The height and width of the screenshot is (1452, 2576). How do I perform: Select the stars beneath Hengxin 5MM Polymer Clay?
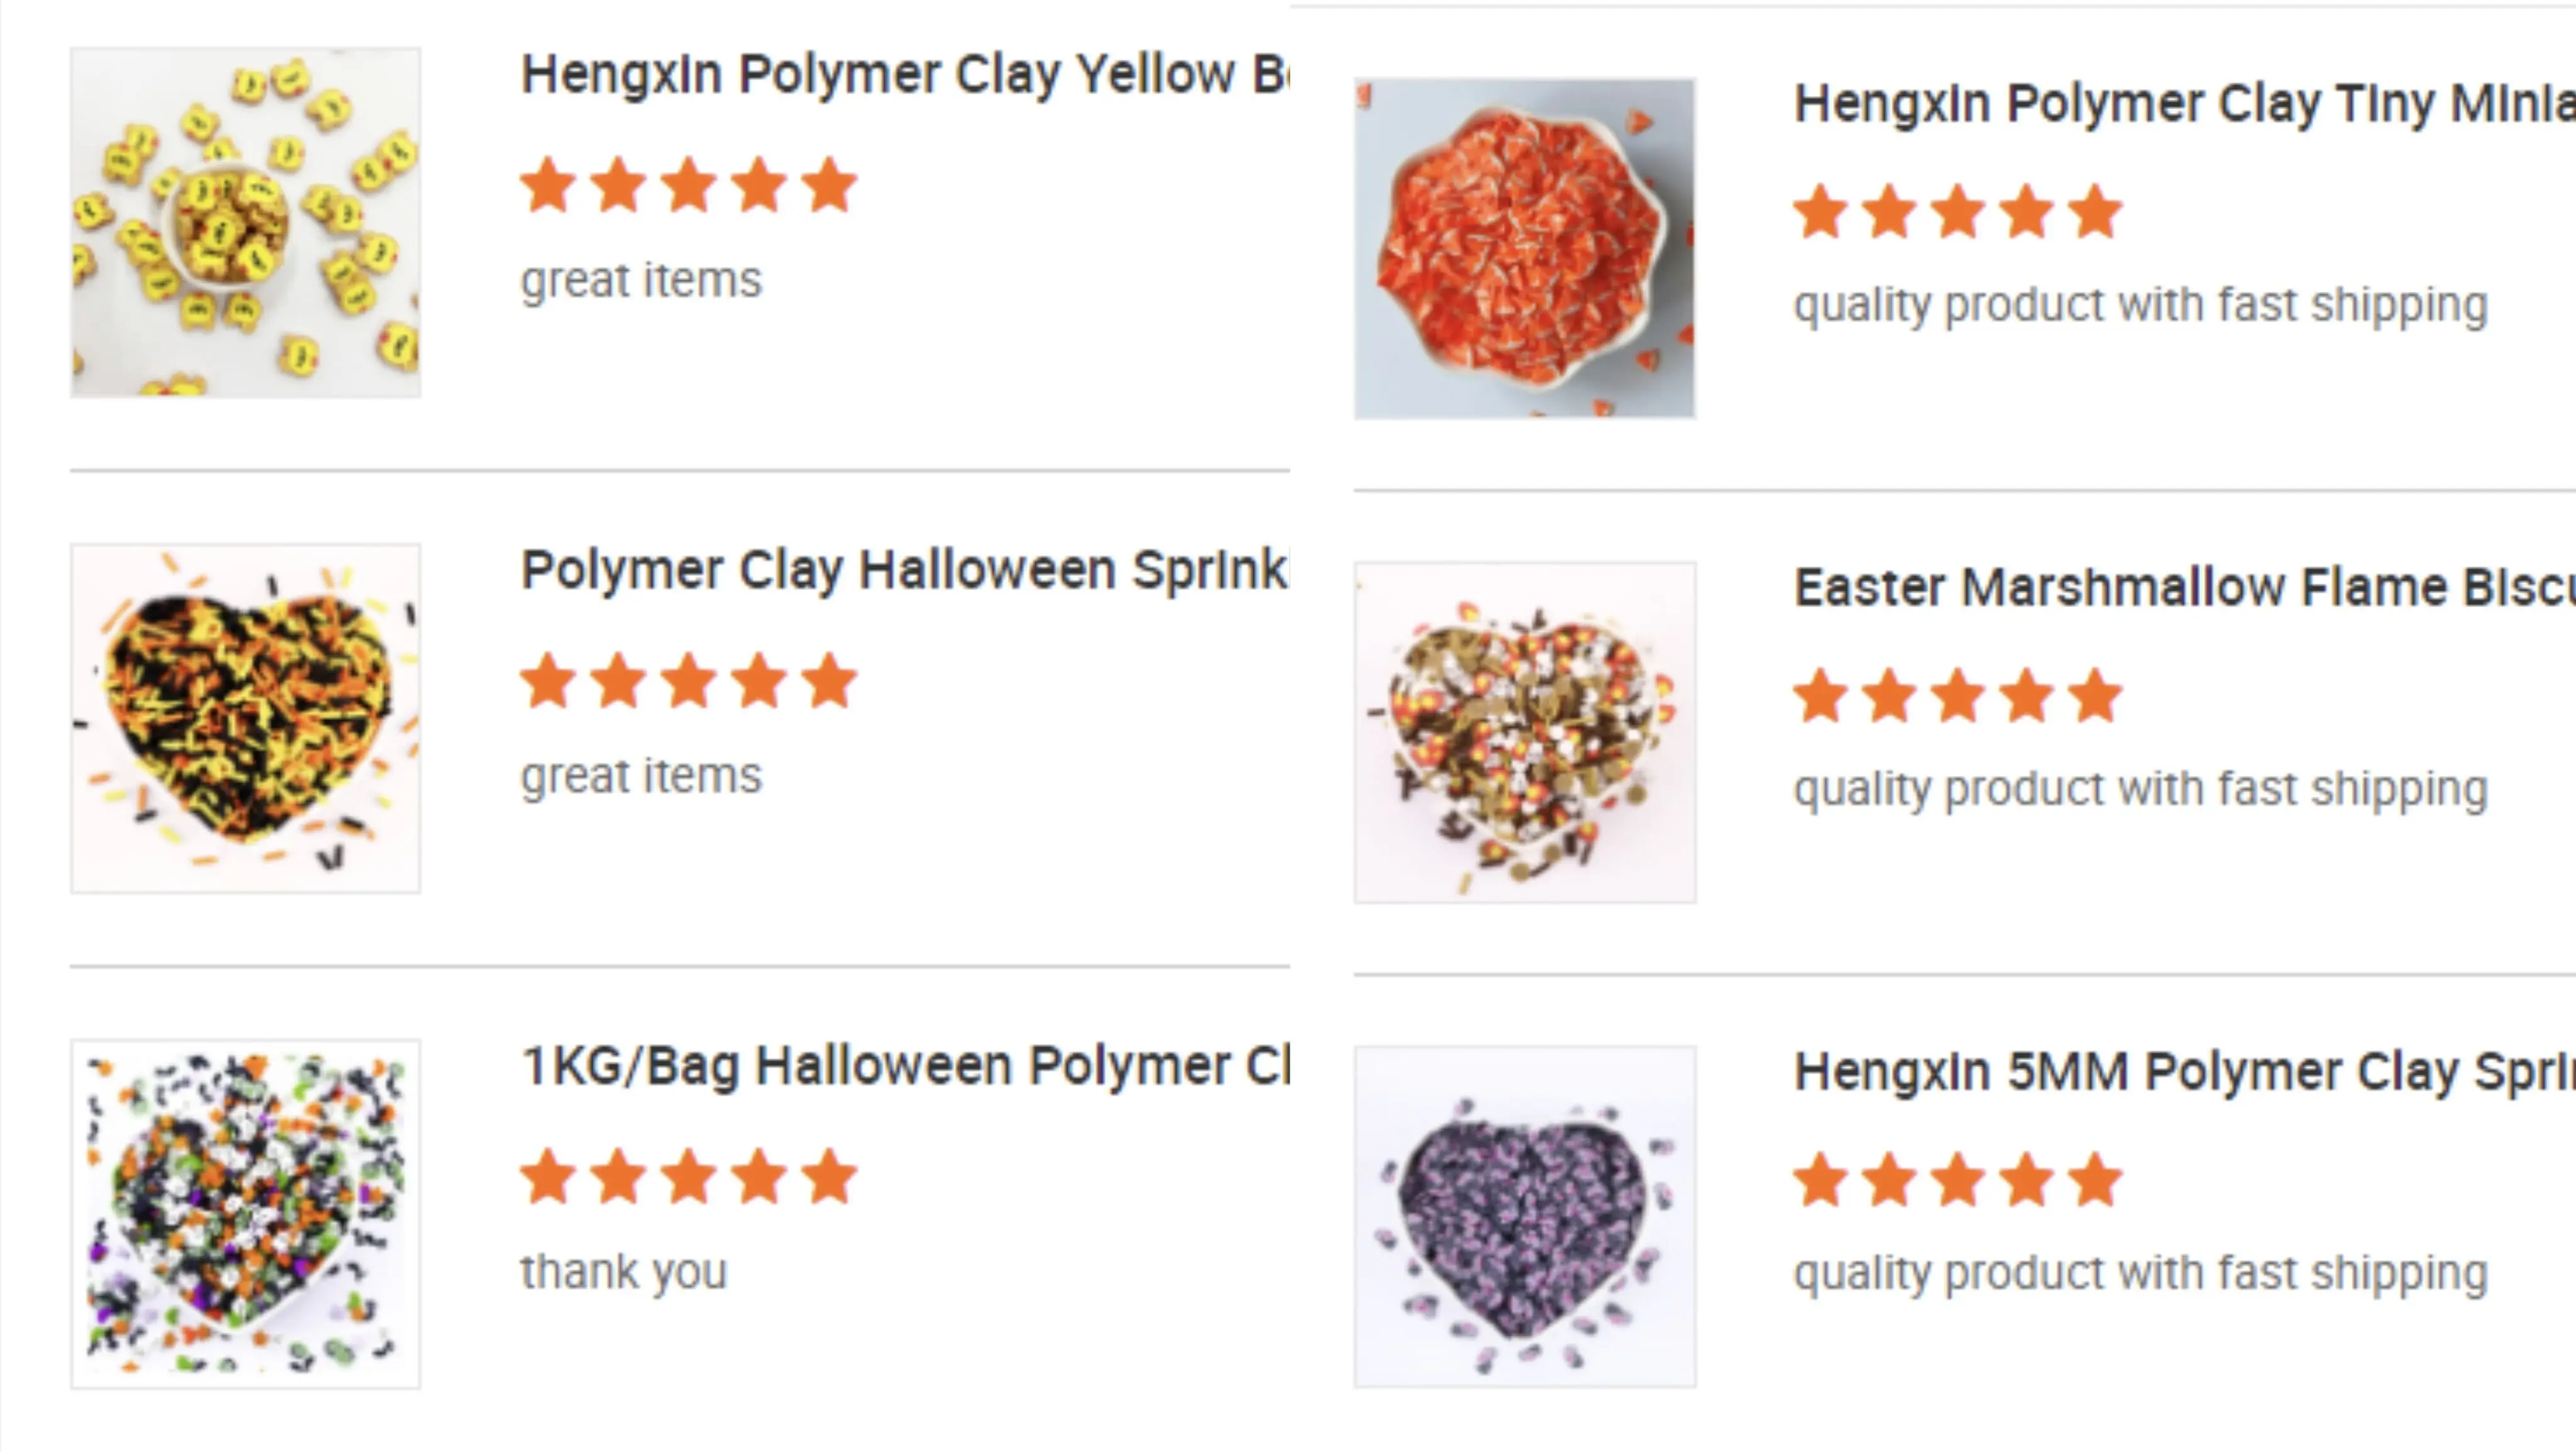(x=1957, y=1181)
